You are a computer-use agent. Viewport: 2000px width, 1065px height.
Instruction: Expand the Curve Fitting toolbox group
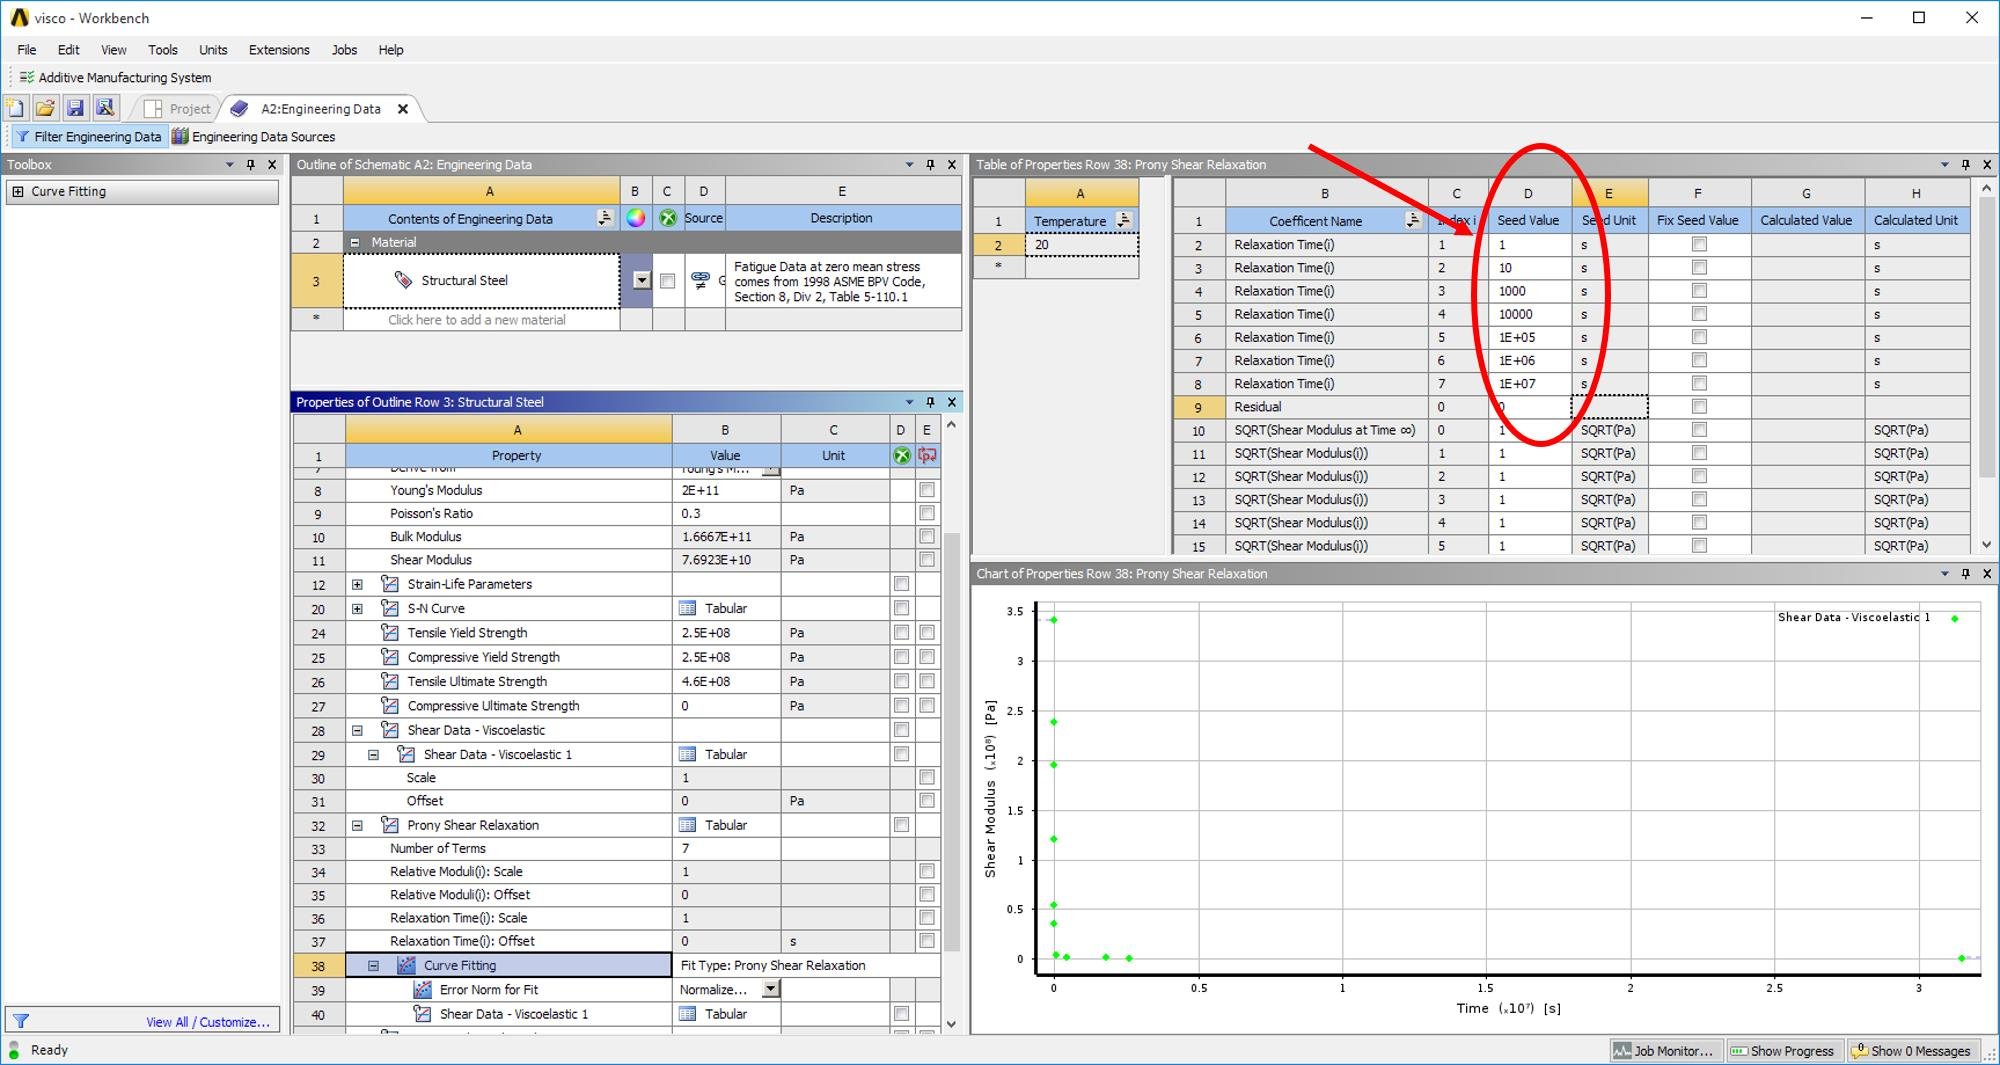tap(17, 191)
